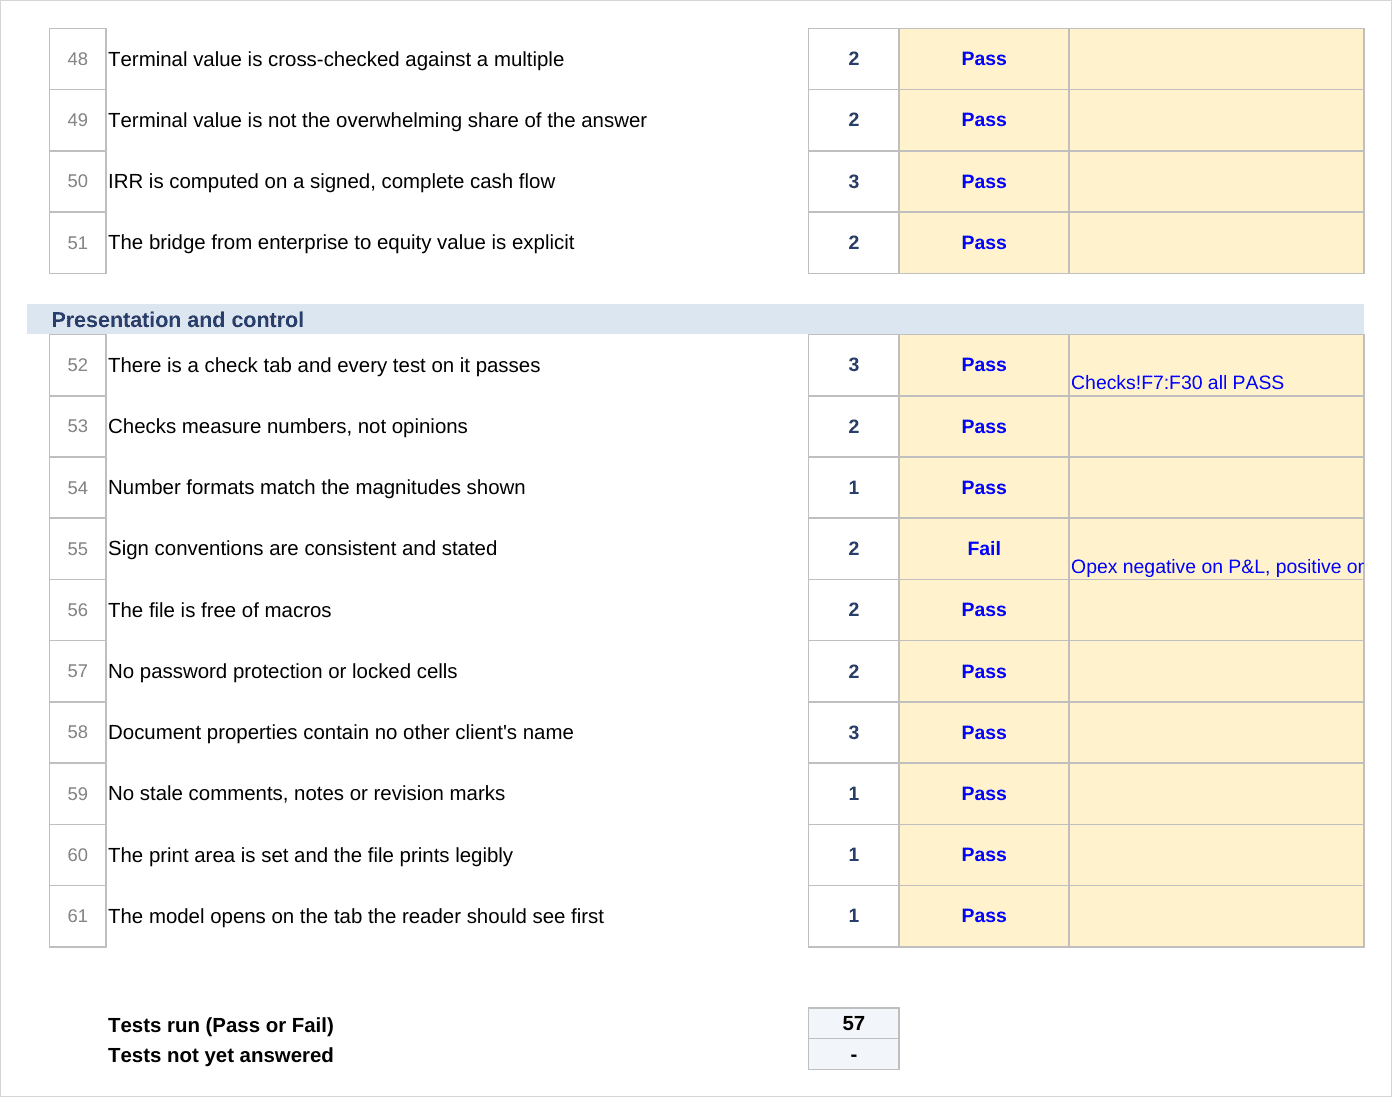Select 'No password protection or locked cells' text

coord(283,671)
